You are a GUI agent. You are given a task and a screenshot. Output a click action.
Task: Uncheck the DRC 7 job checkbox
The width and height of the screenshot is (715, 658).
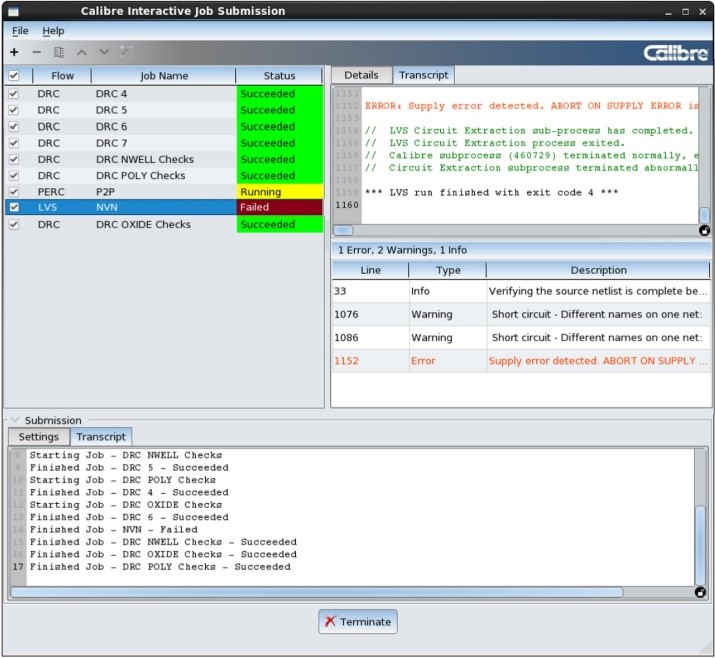pos(14,143)
